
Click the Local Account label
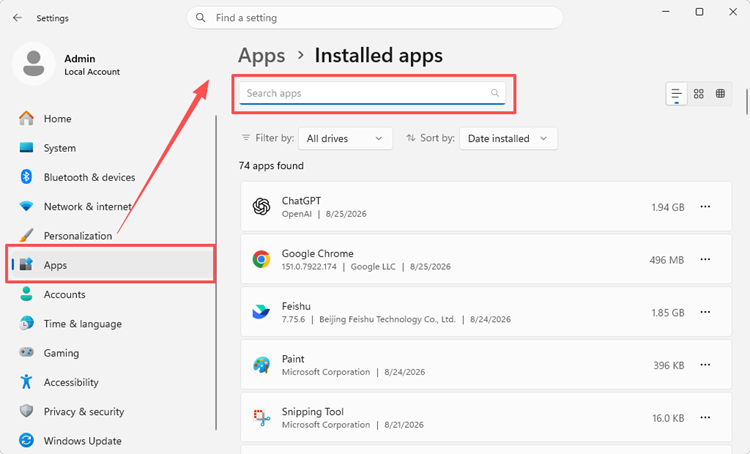tap(92, 72)
